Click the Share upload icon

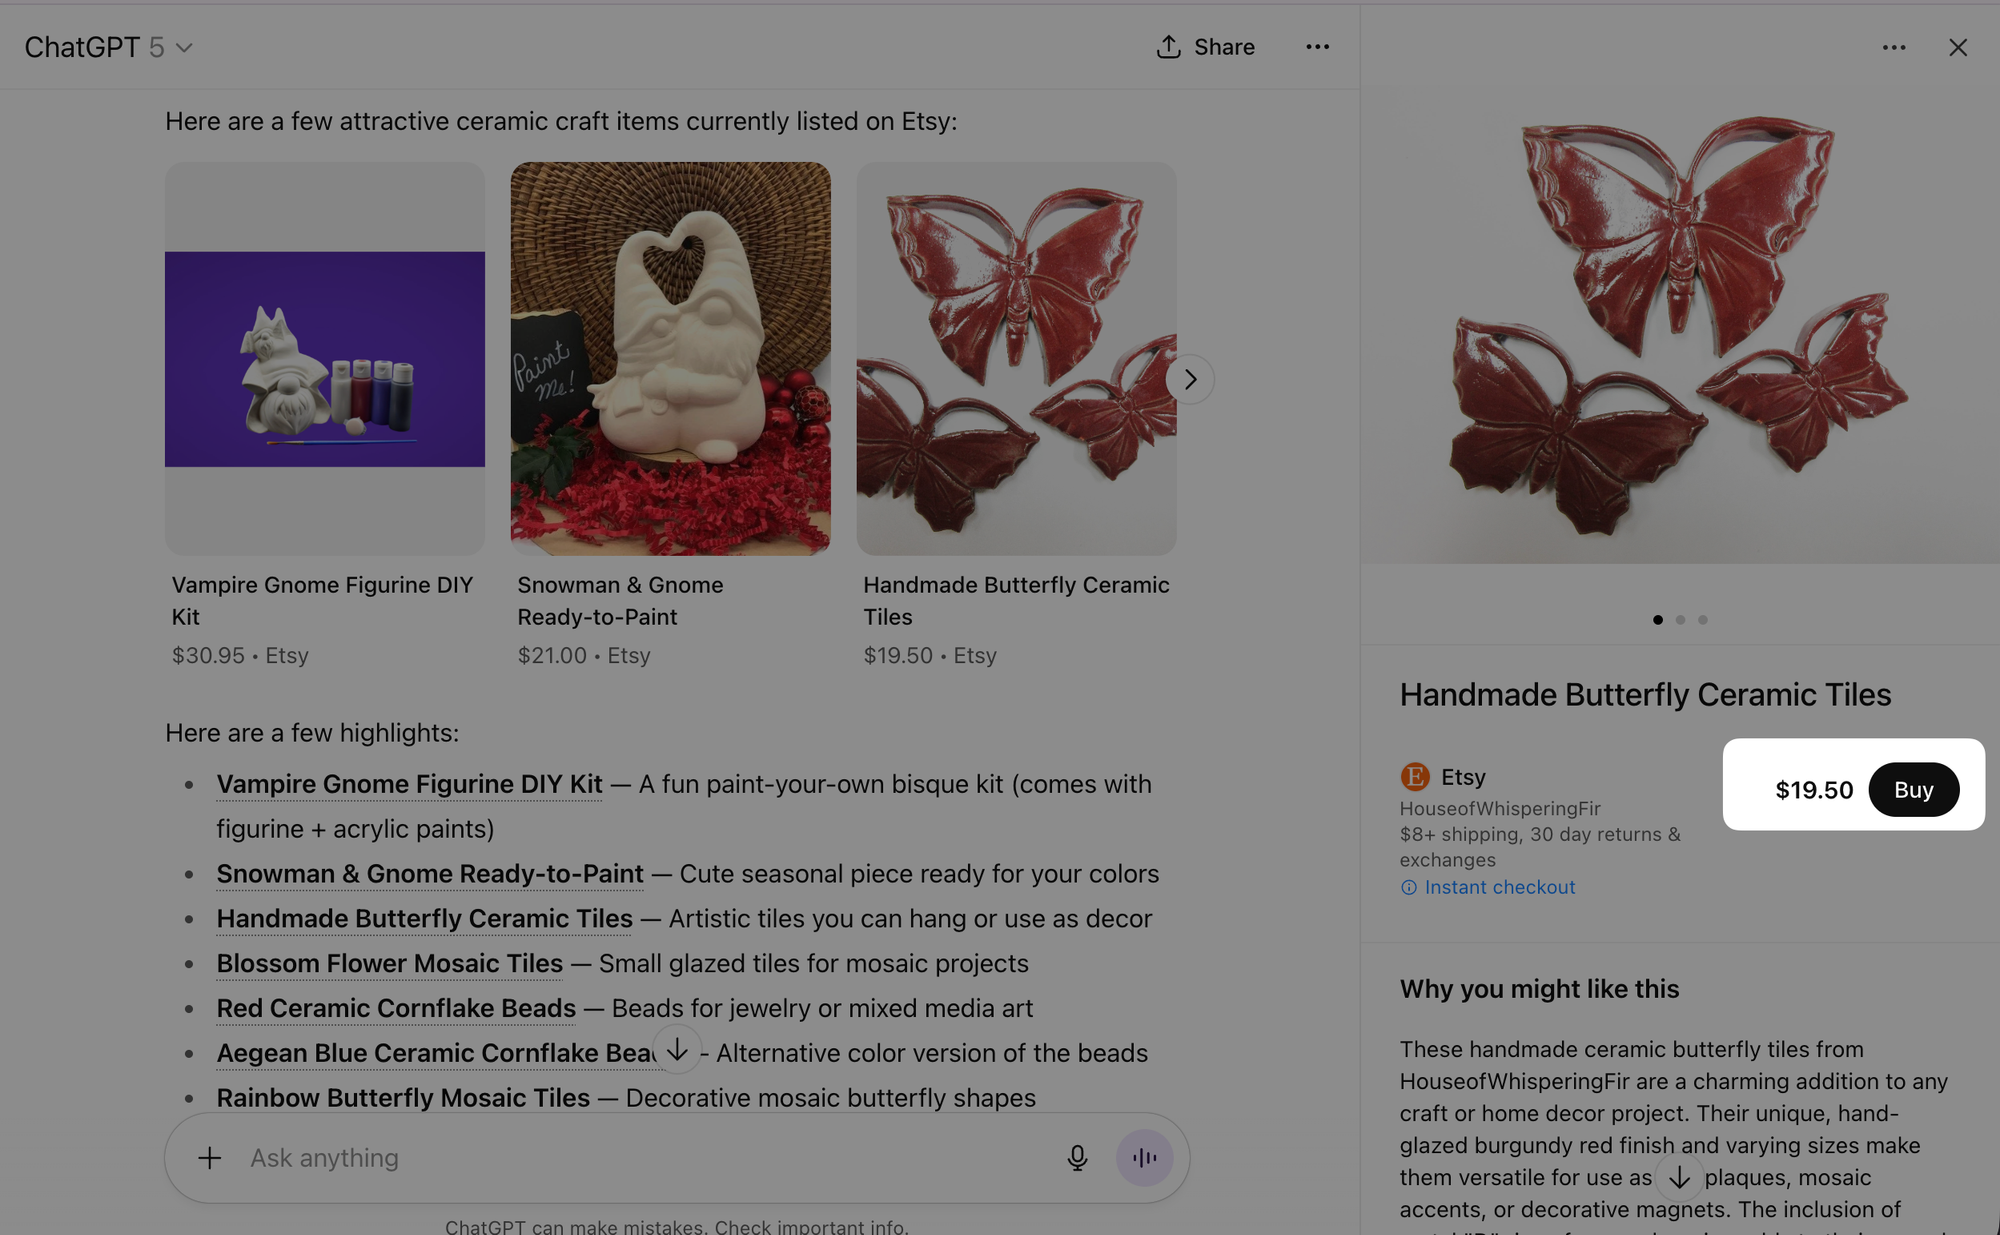1168,47
